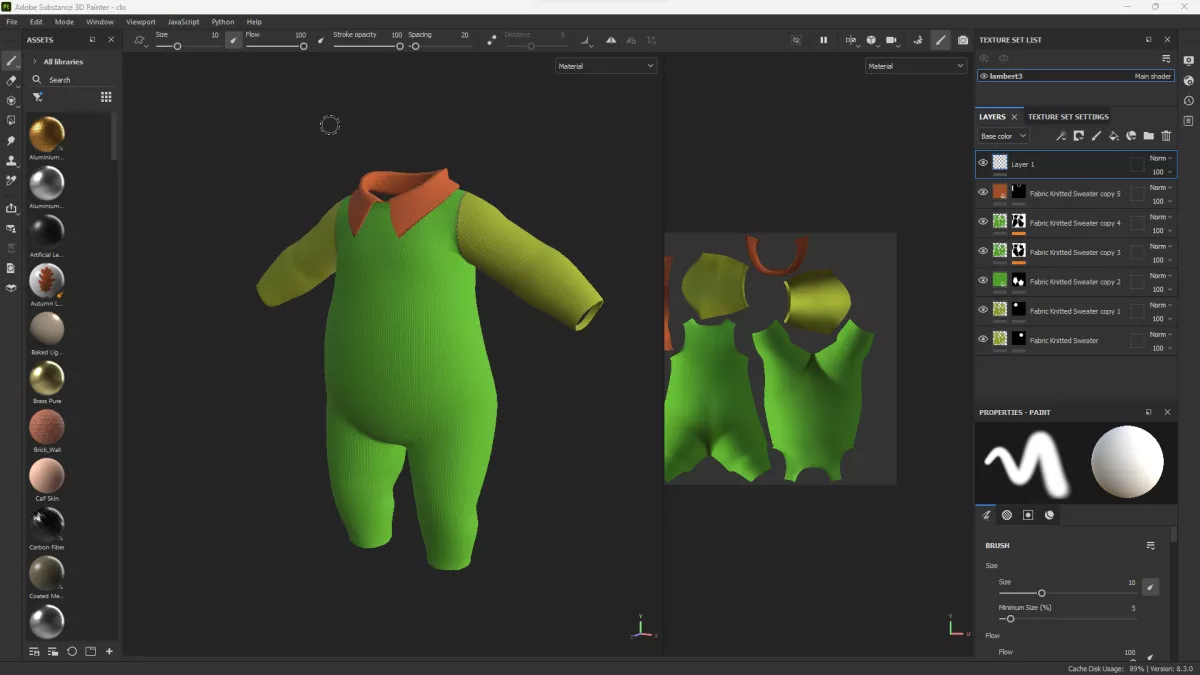1200x675 pixels.
Task: Switch to Texture Set Settings tab
Action: (x=1068, y=117)
